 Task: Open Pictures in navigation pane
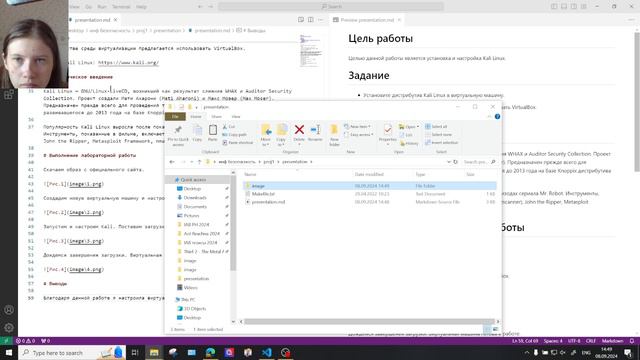tap(191, 216)
